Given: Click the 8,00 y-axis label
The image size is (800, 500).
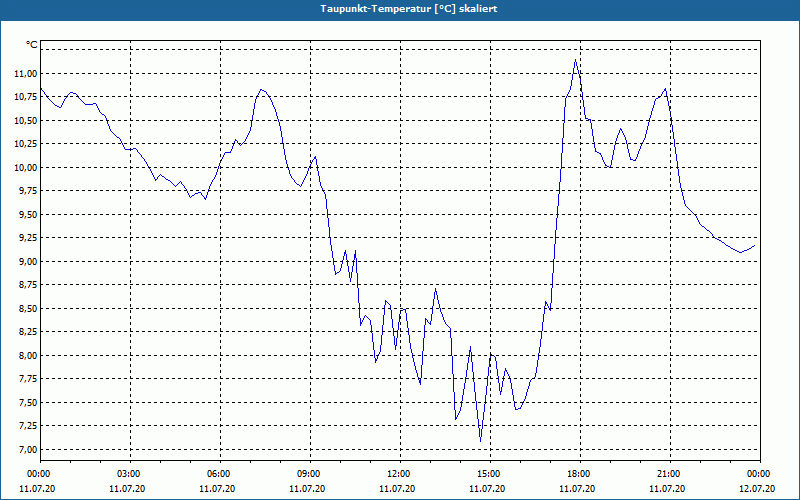Looking at the screenshot, I should (29, 355).
